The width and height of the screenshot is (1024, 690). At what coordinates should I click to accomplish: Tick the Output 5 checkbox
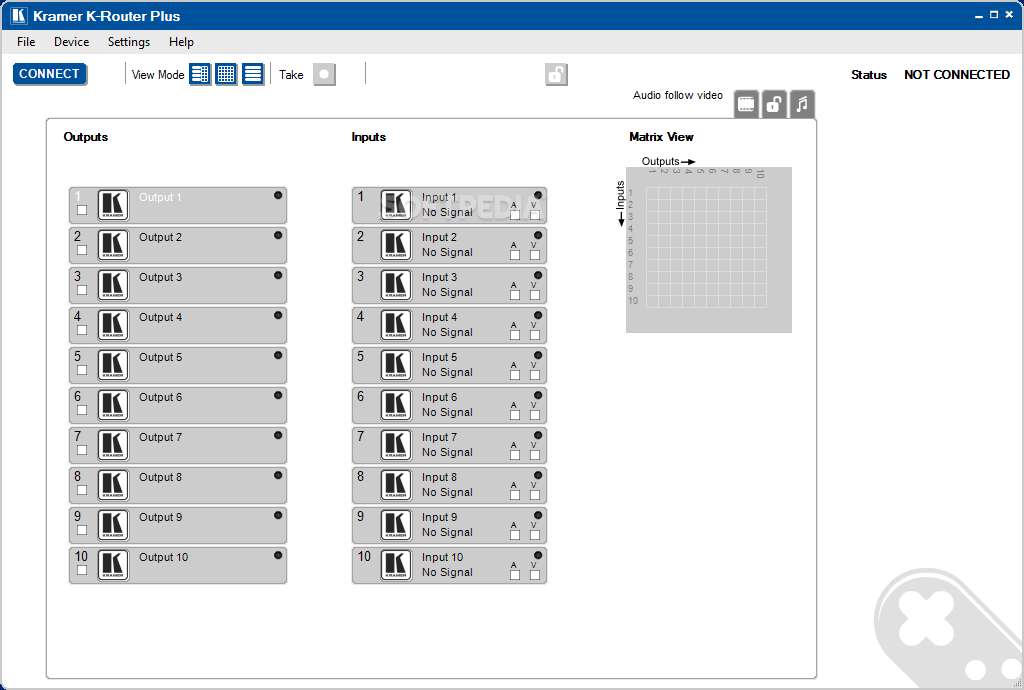(82, 370)
